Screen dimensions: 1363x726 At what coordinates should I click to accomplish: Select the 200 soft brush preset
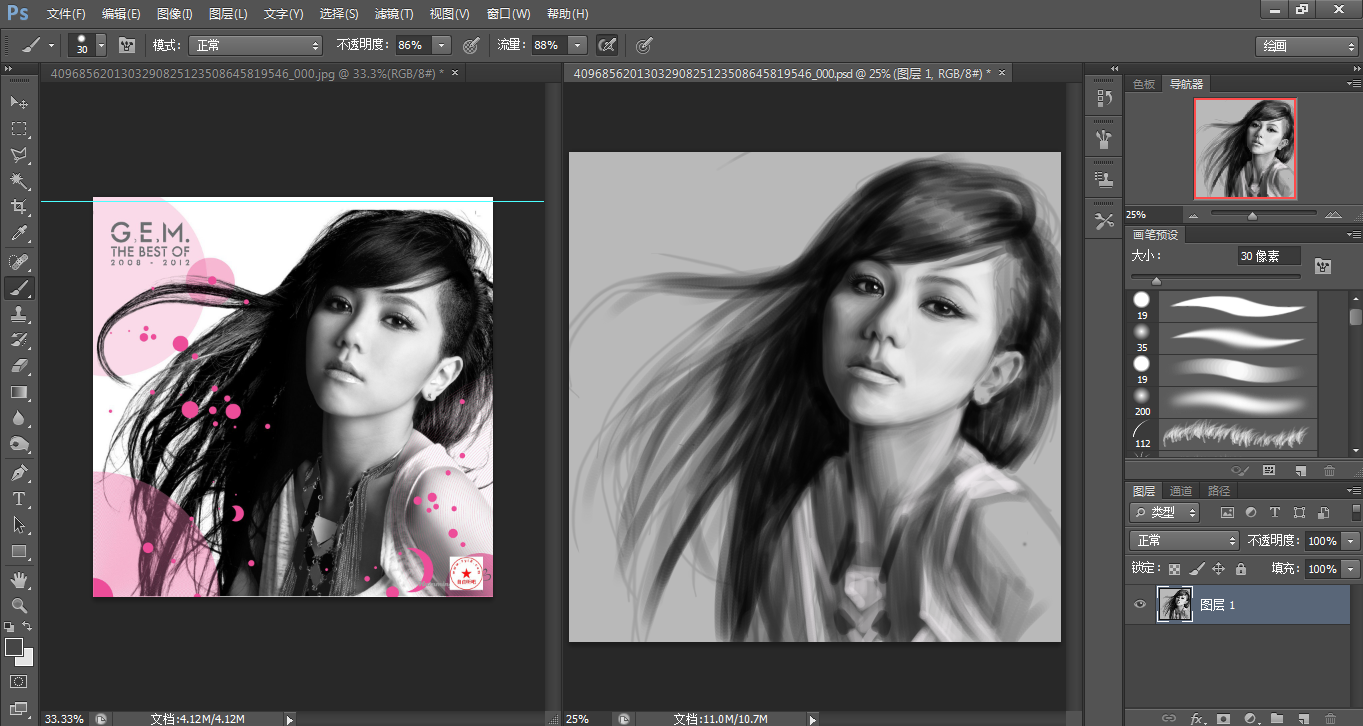pyautogui.click(x=1224, y=402)
